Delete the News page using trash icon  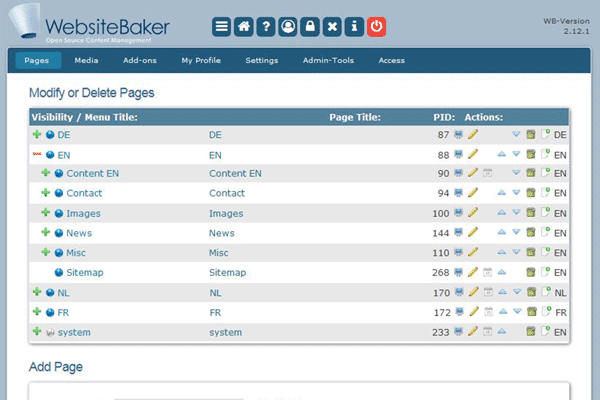pos(532,233)
